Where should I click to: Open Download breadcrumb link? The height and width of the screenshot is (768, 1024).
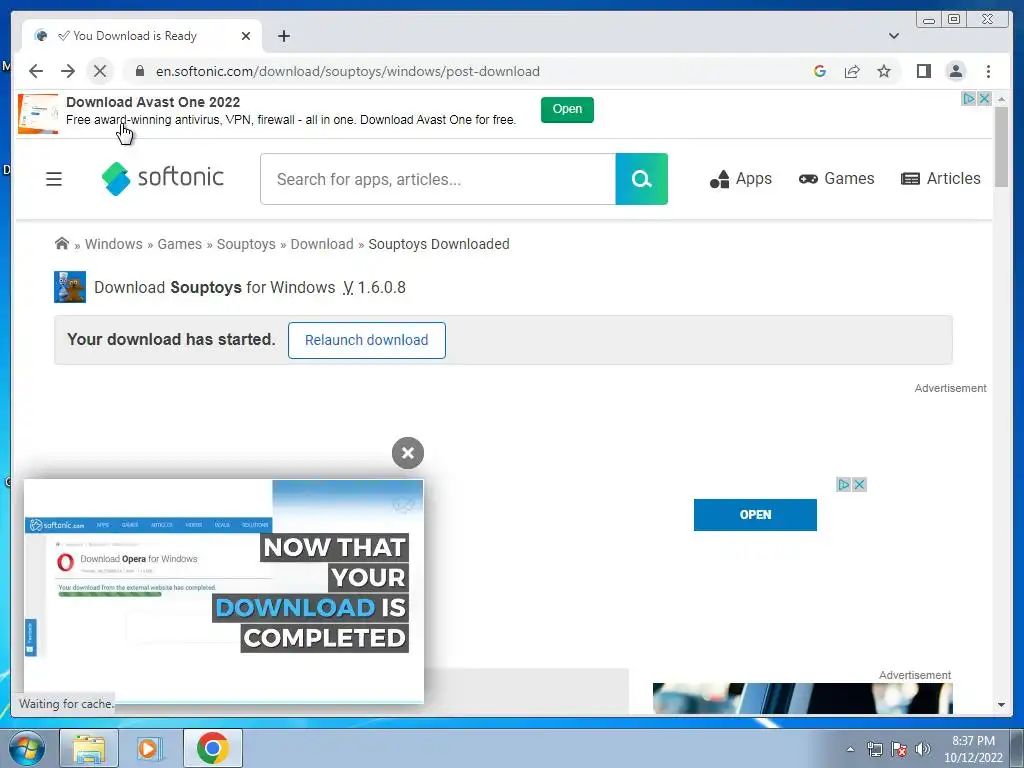322,244
